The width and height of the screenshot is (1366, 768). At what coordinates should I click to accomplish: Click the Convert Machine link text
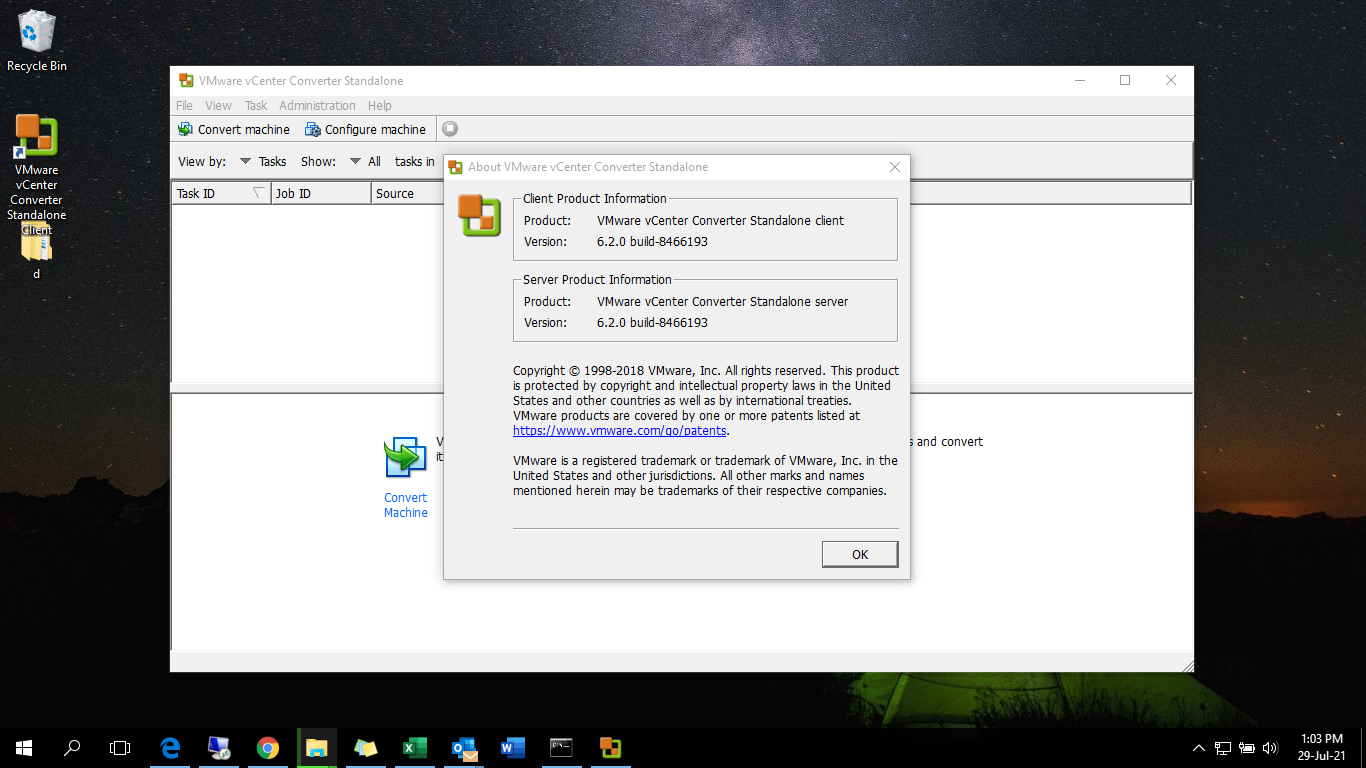[405, 505]
